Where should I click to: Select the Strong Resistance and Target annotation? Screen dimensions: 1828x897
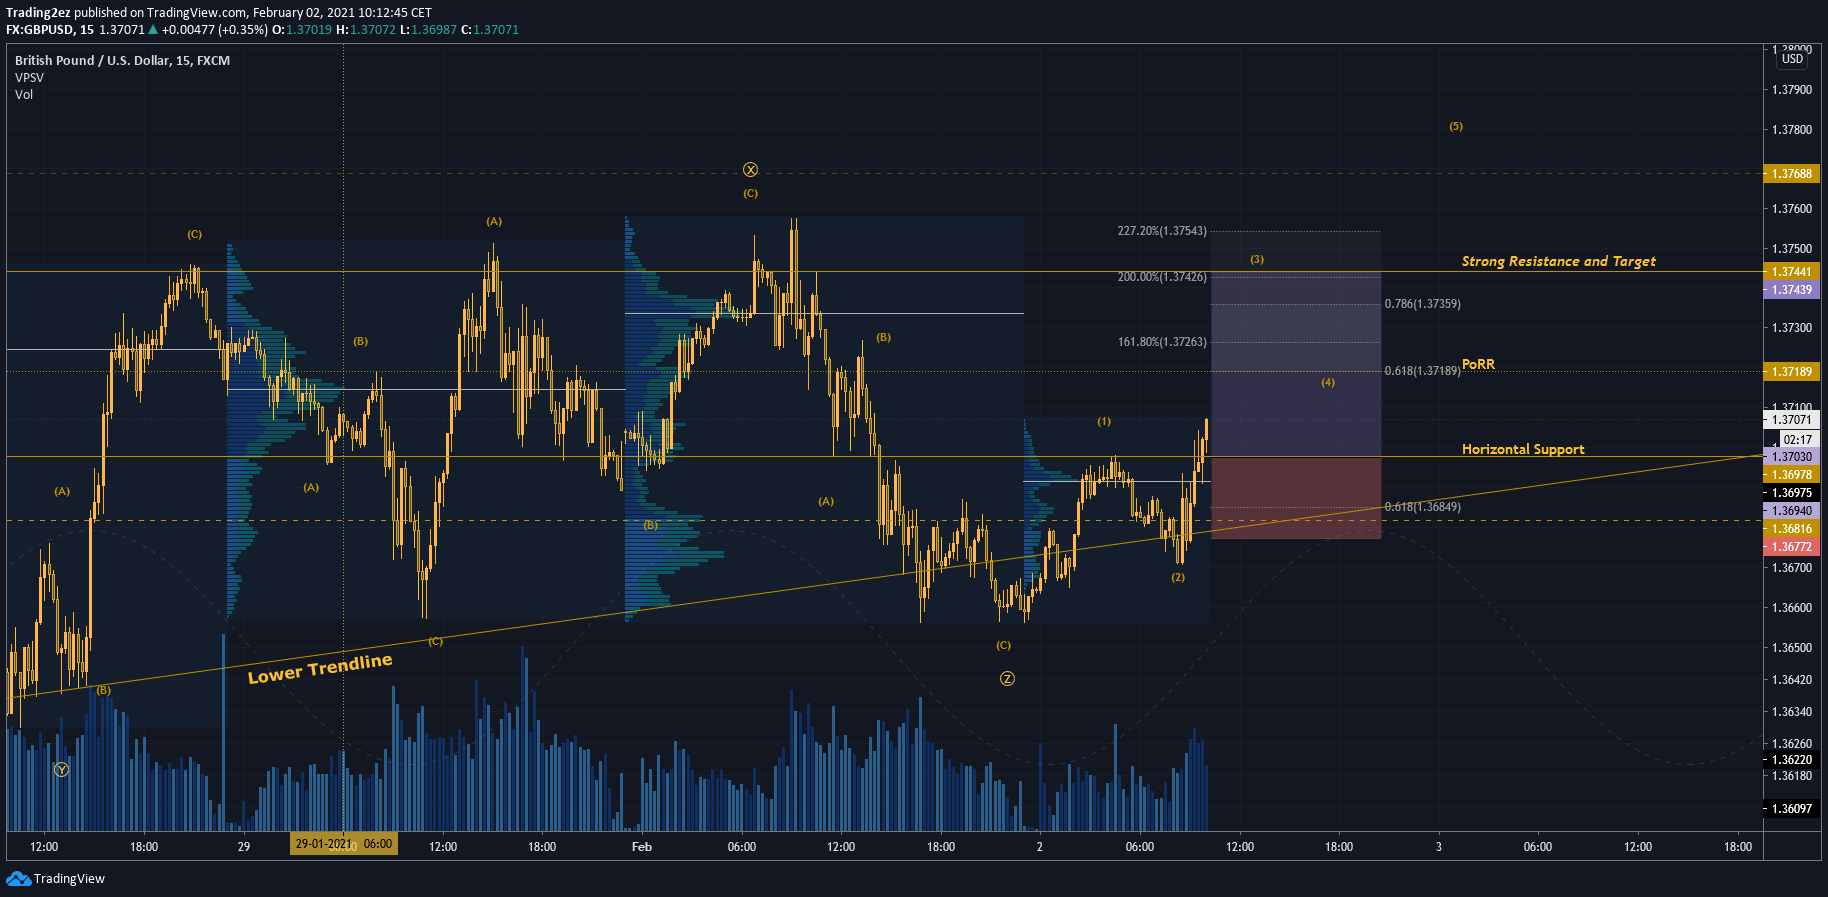tap(1558, 261)
